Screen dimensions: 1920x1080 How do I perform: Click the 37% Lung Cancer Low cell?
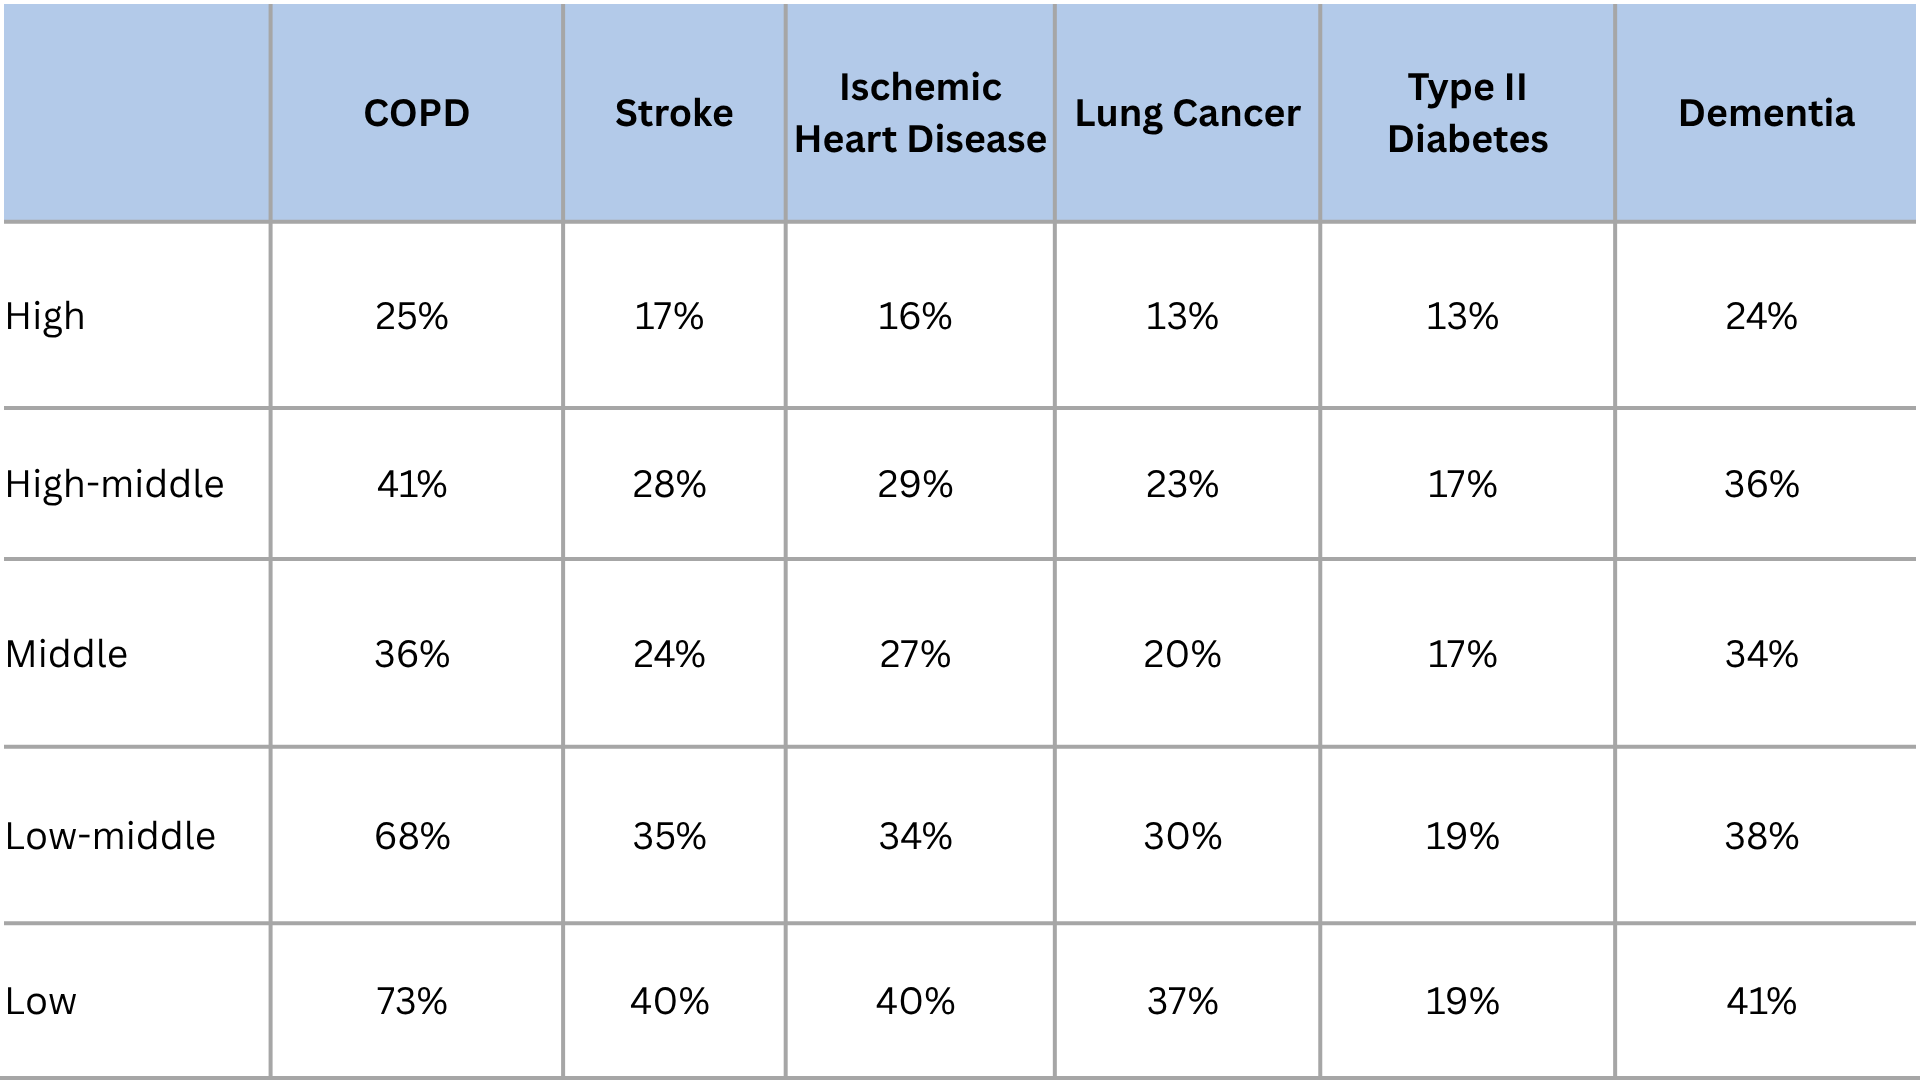point(1182,1001)
